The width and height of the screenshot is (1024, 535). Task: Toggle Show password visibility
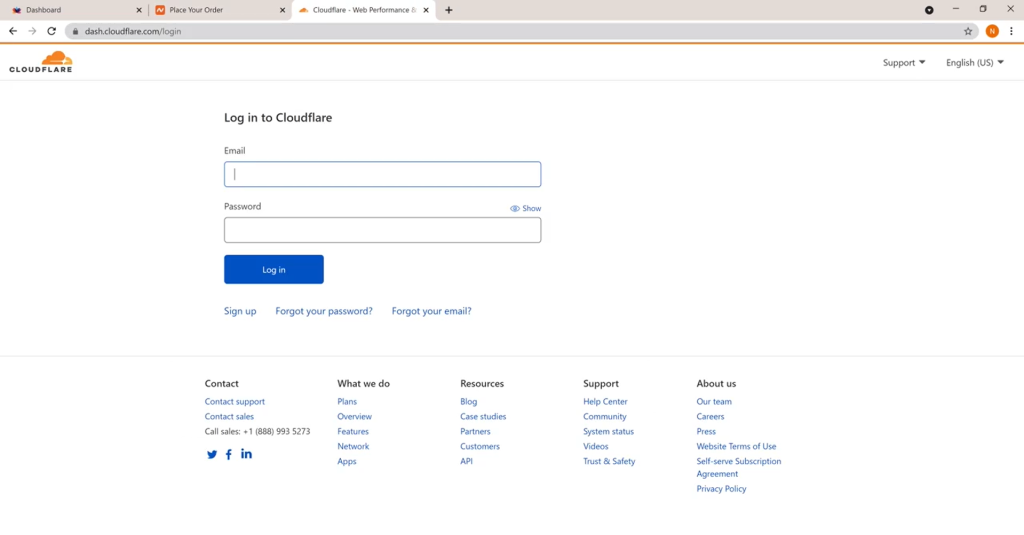click(x=526, y=208)
